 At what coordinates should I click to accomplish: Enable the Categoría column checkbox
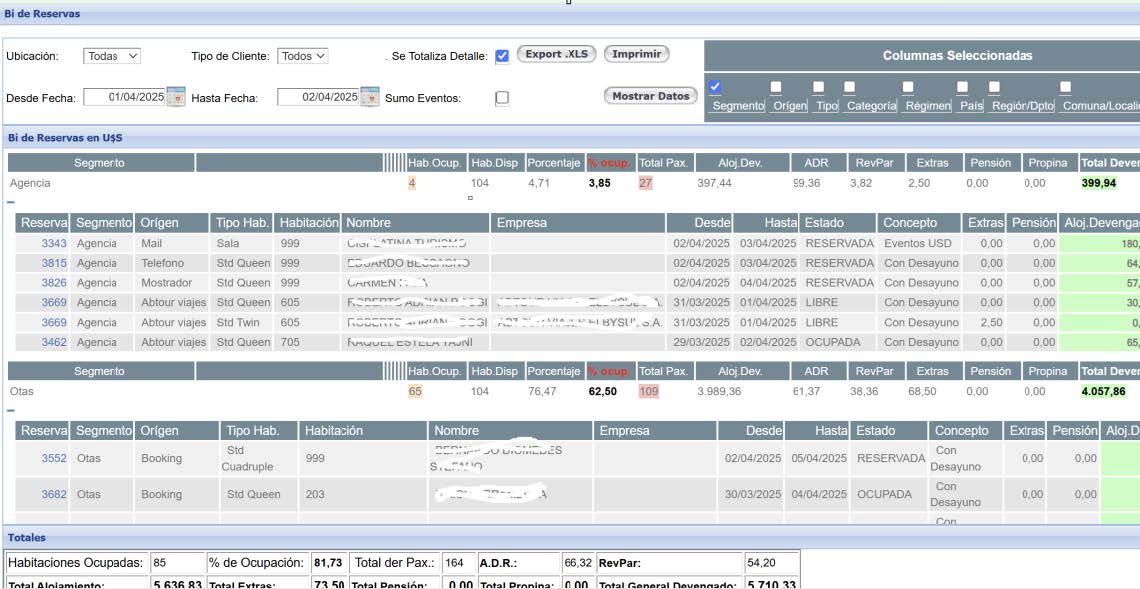point(849,87)
